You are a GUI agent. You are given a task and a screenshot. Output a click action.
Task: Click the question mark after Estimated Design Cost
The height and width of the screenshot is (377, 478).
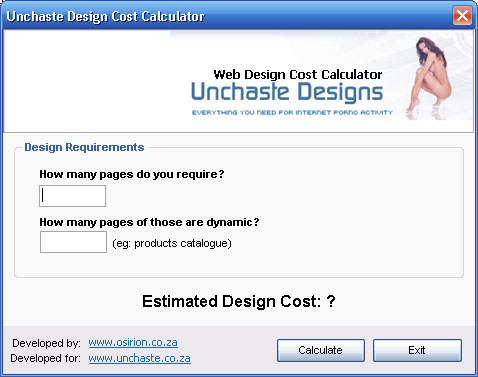(x=331, y=301)
